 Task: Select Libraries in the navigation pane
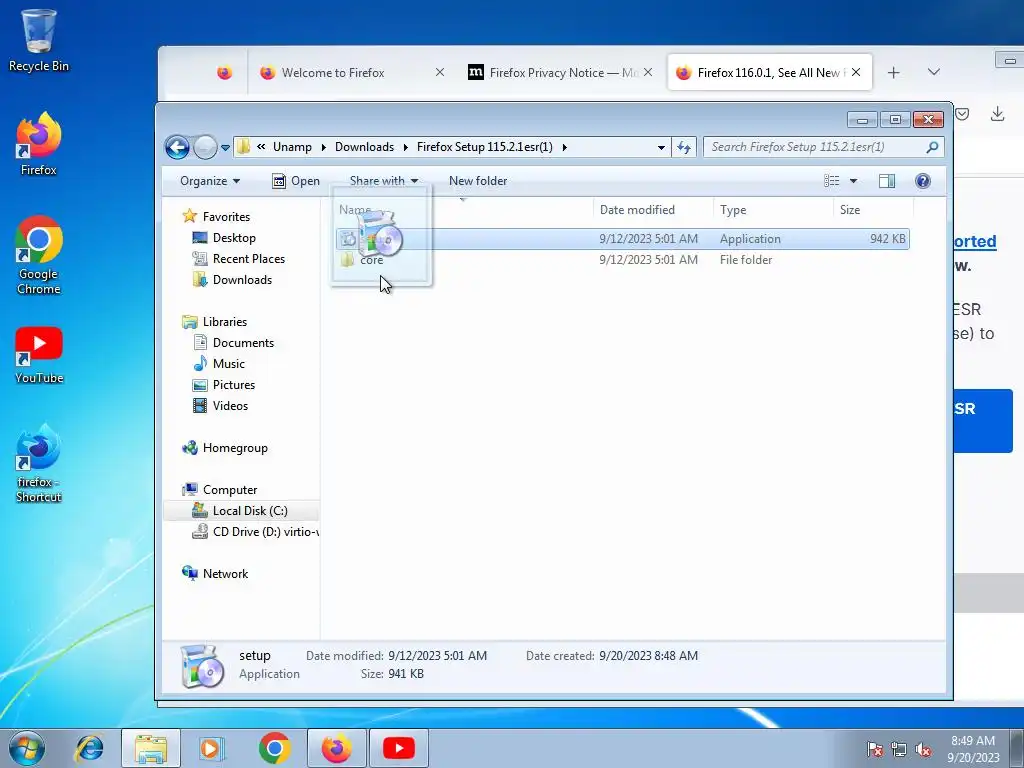[x=215, y=321]
